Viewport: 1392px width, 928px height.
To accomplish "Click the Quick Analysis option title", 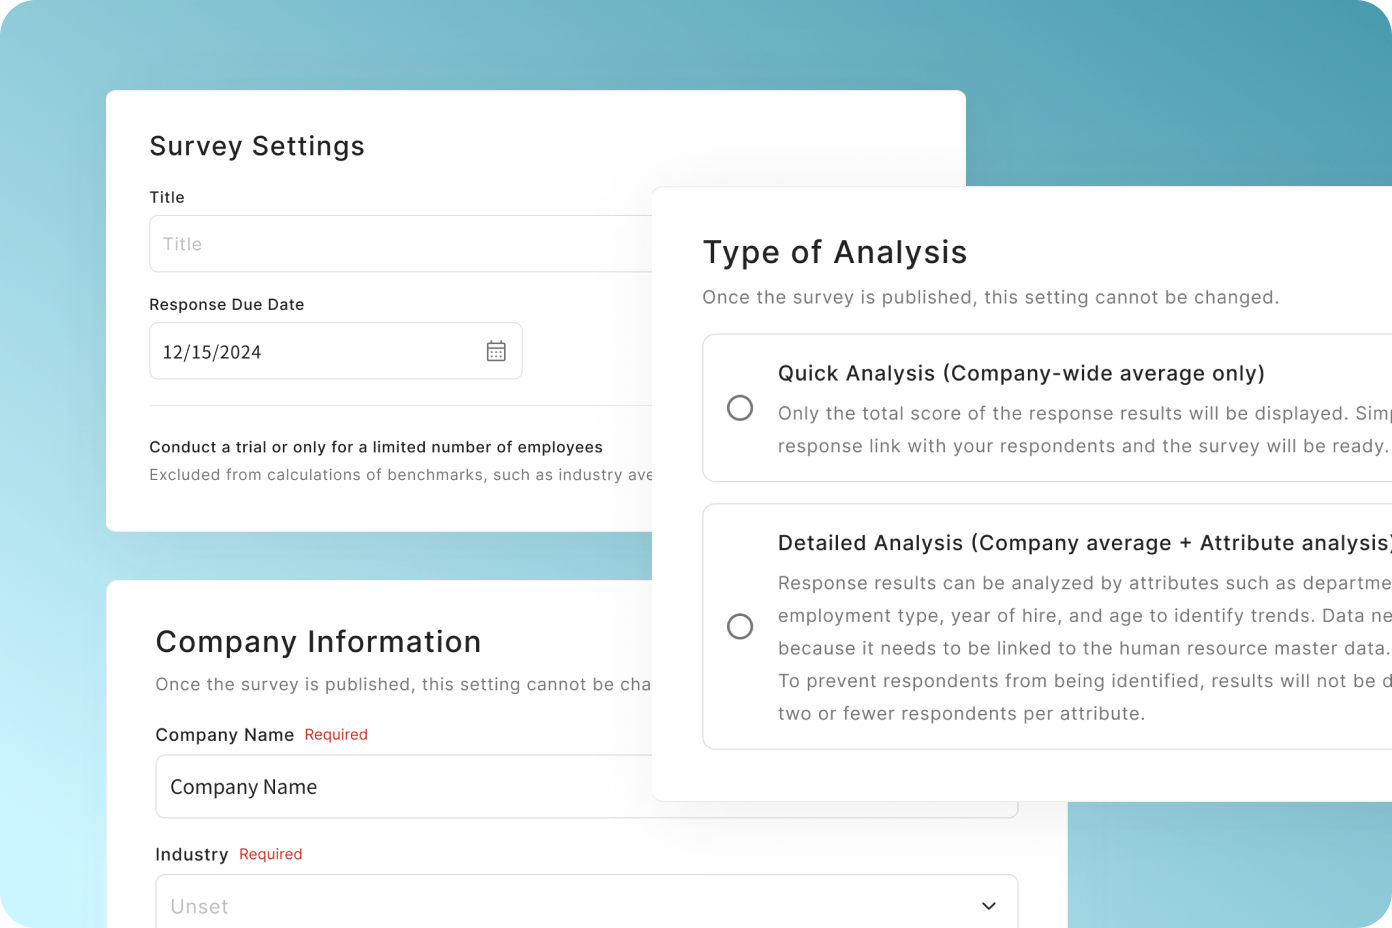I will point(1021,373).
